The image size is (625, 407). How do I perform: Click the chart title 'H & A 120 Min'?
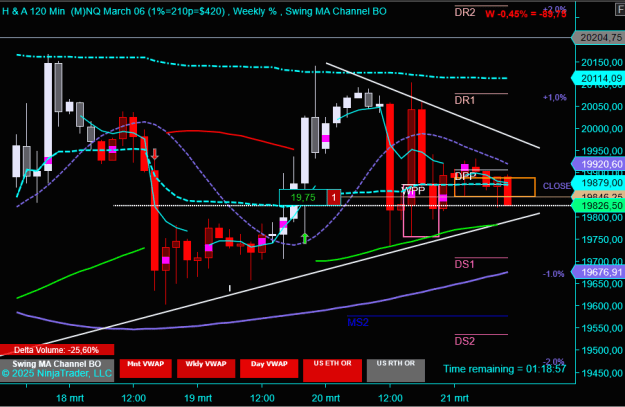point(33,11)
